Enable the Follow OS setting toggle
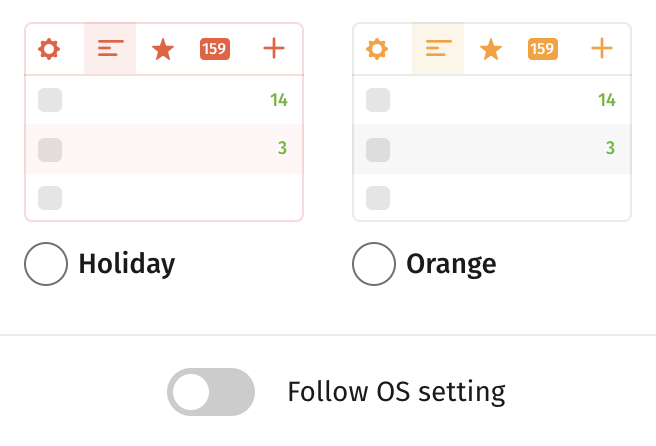656x446 pixels. pos(211,392)
